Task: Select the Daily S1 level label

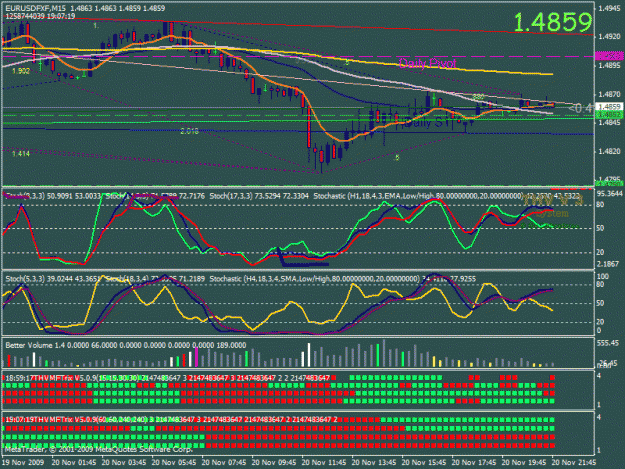Action: tap(428, 122)
